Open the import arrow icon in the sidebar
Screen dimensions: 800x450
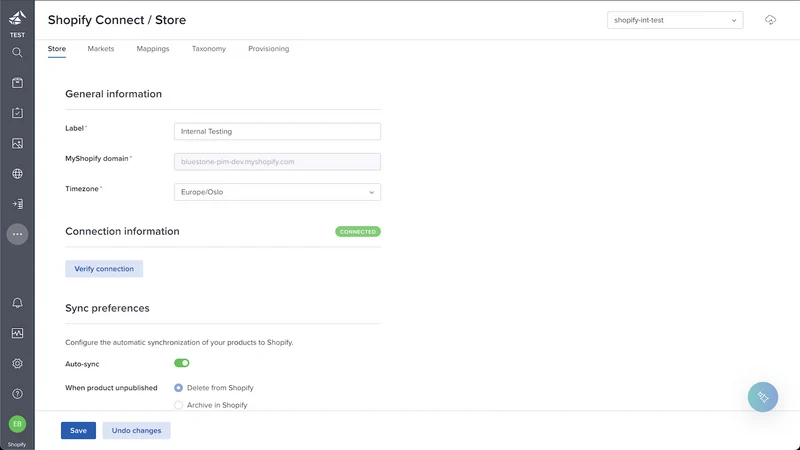click(x=17, y=204)
